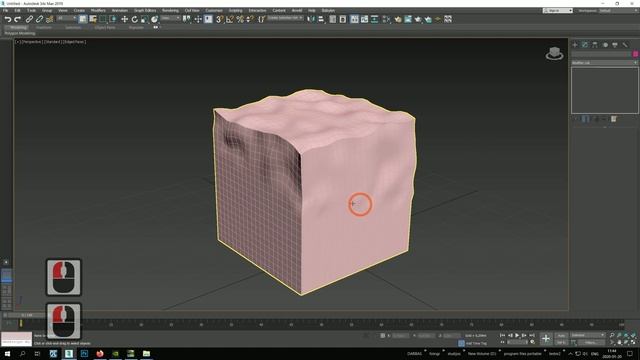The width and height of the screenshot is (640, 360).
Task: Toggle Auto Key animation mode
Action: (562, 336)
